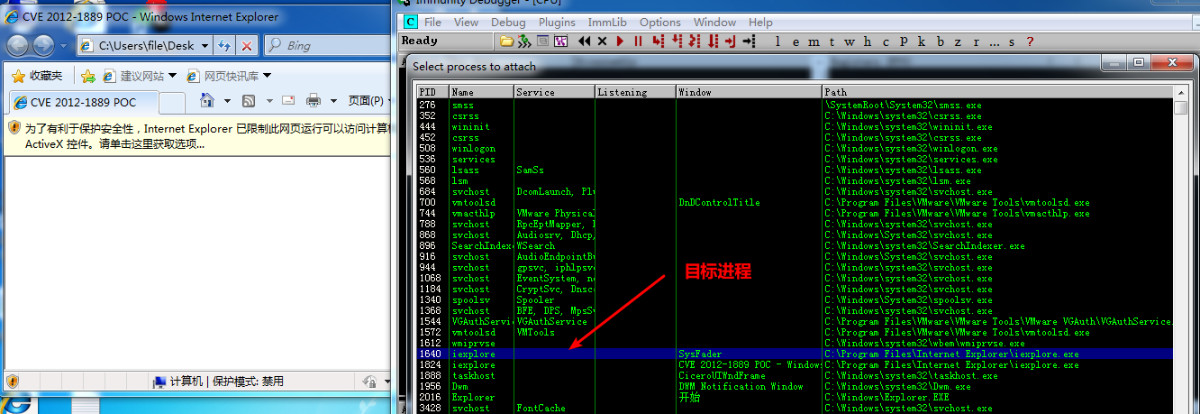Click the purple K toolbar icon in Immunity
The width and height of the screenshot is (1200, 414).
[561, 41]
